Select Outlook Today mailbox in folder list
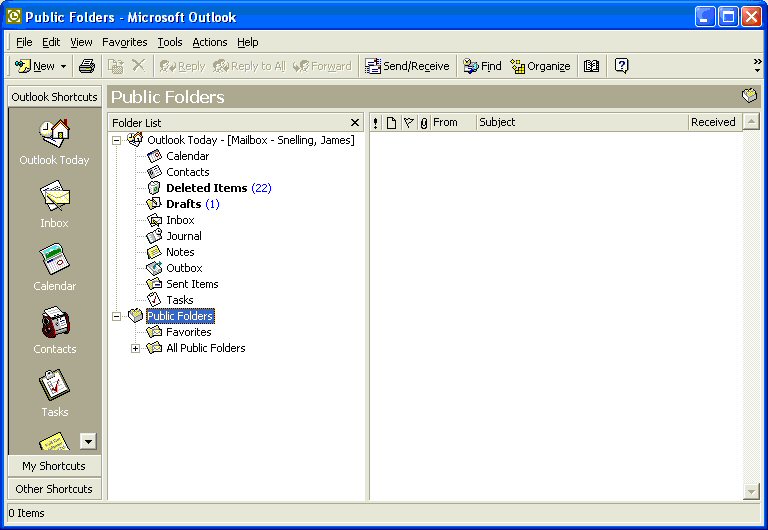Image resolution: width=768 pixels, height=530 pixels. [251, 140]
